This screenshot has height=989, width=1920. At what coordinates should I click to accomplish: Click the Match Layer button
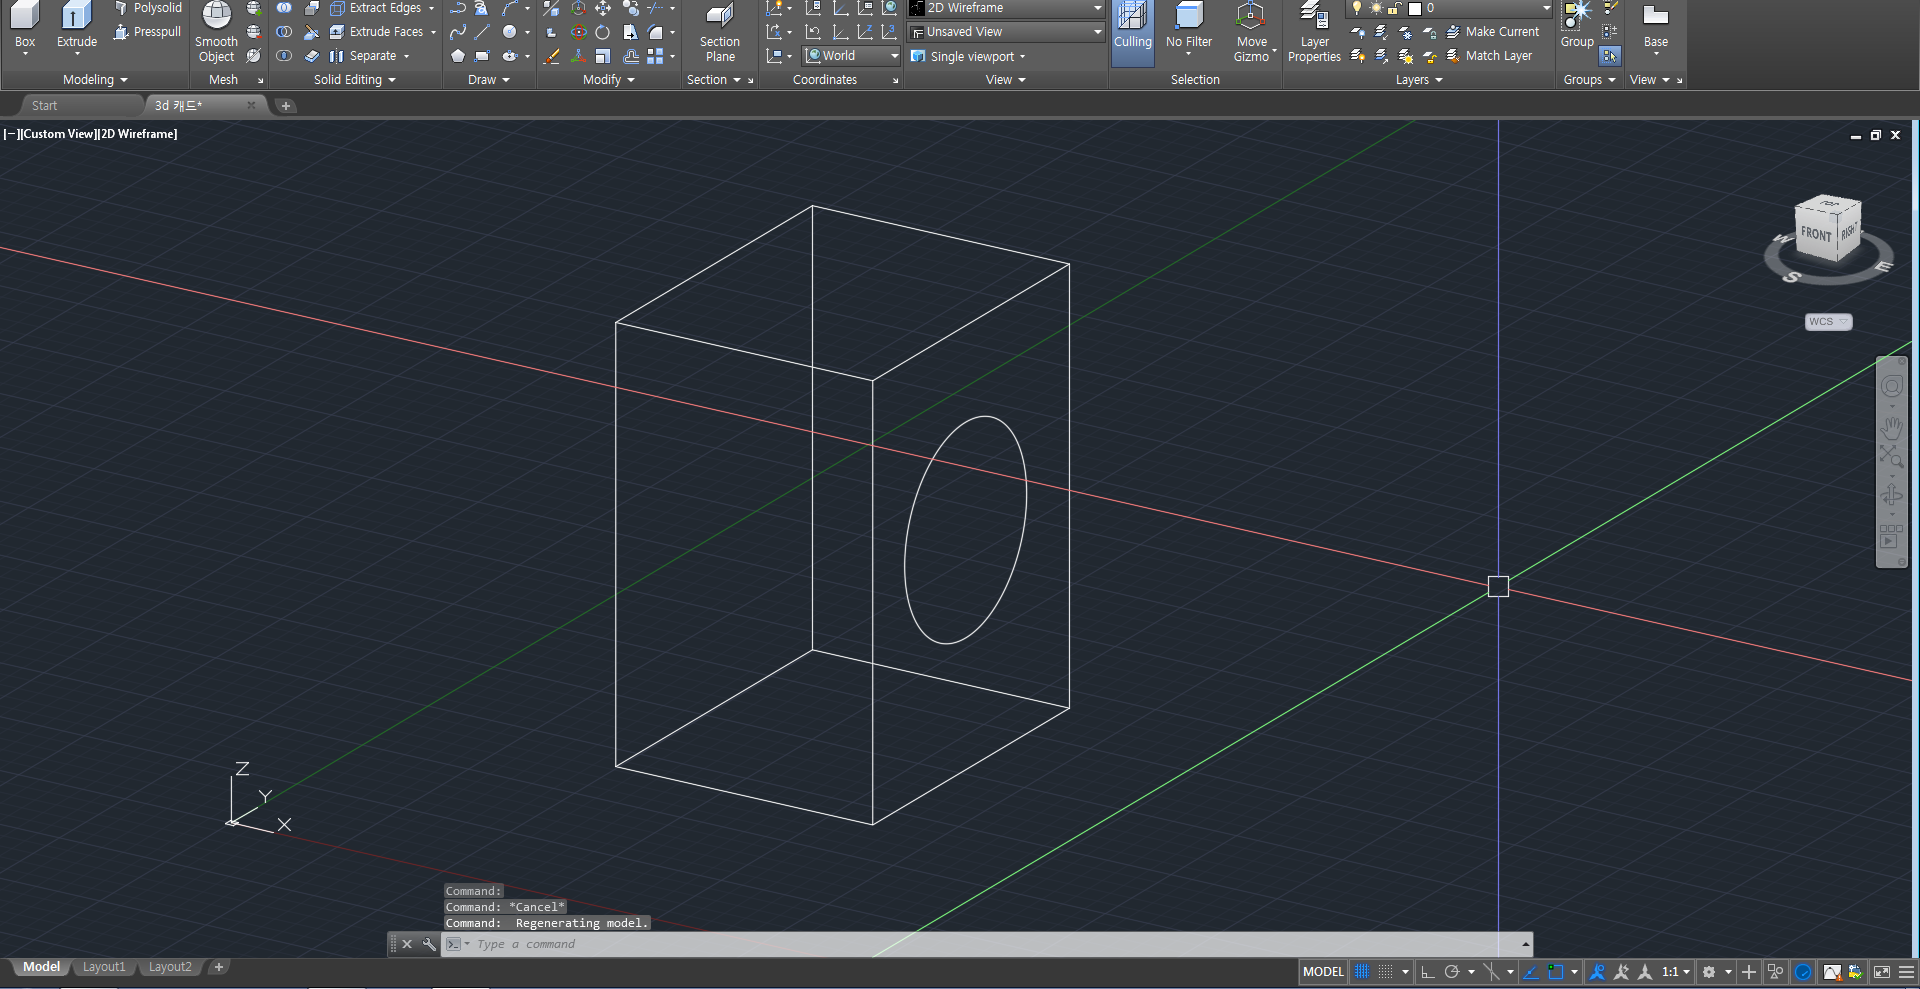pyautogui.click(x=1489, y=56)
